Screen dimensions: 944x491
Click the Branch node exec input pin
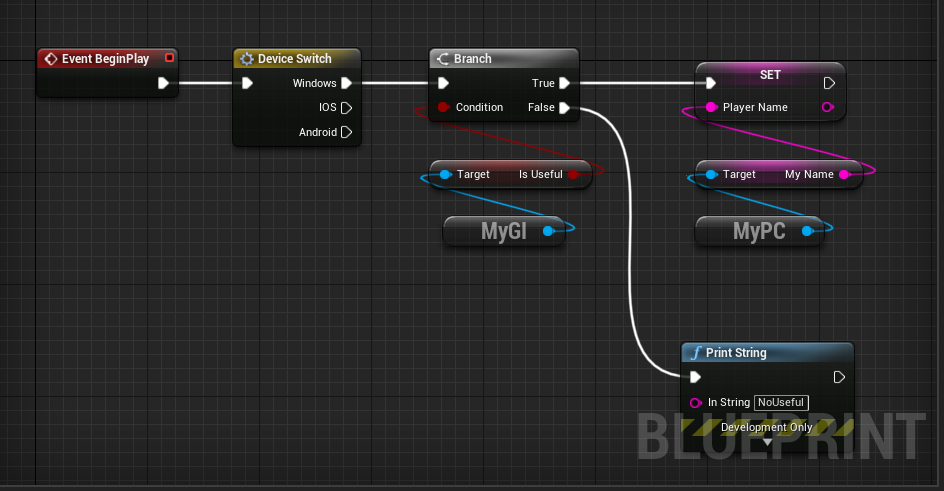tap(443, 83)
